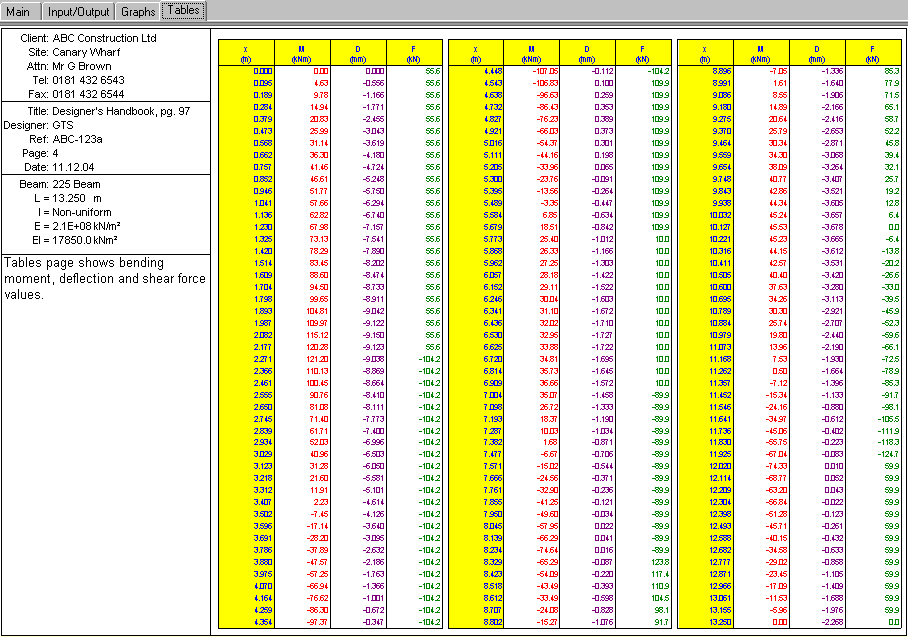
Task: Click the D (mm) header in first table
Action: click(x=358, y=52)
